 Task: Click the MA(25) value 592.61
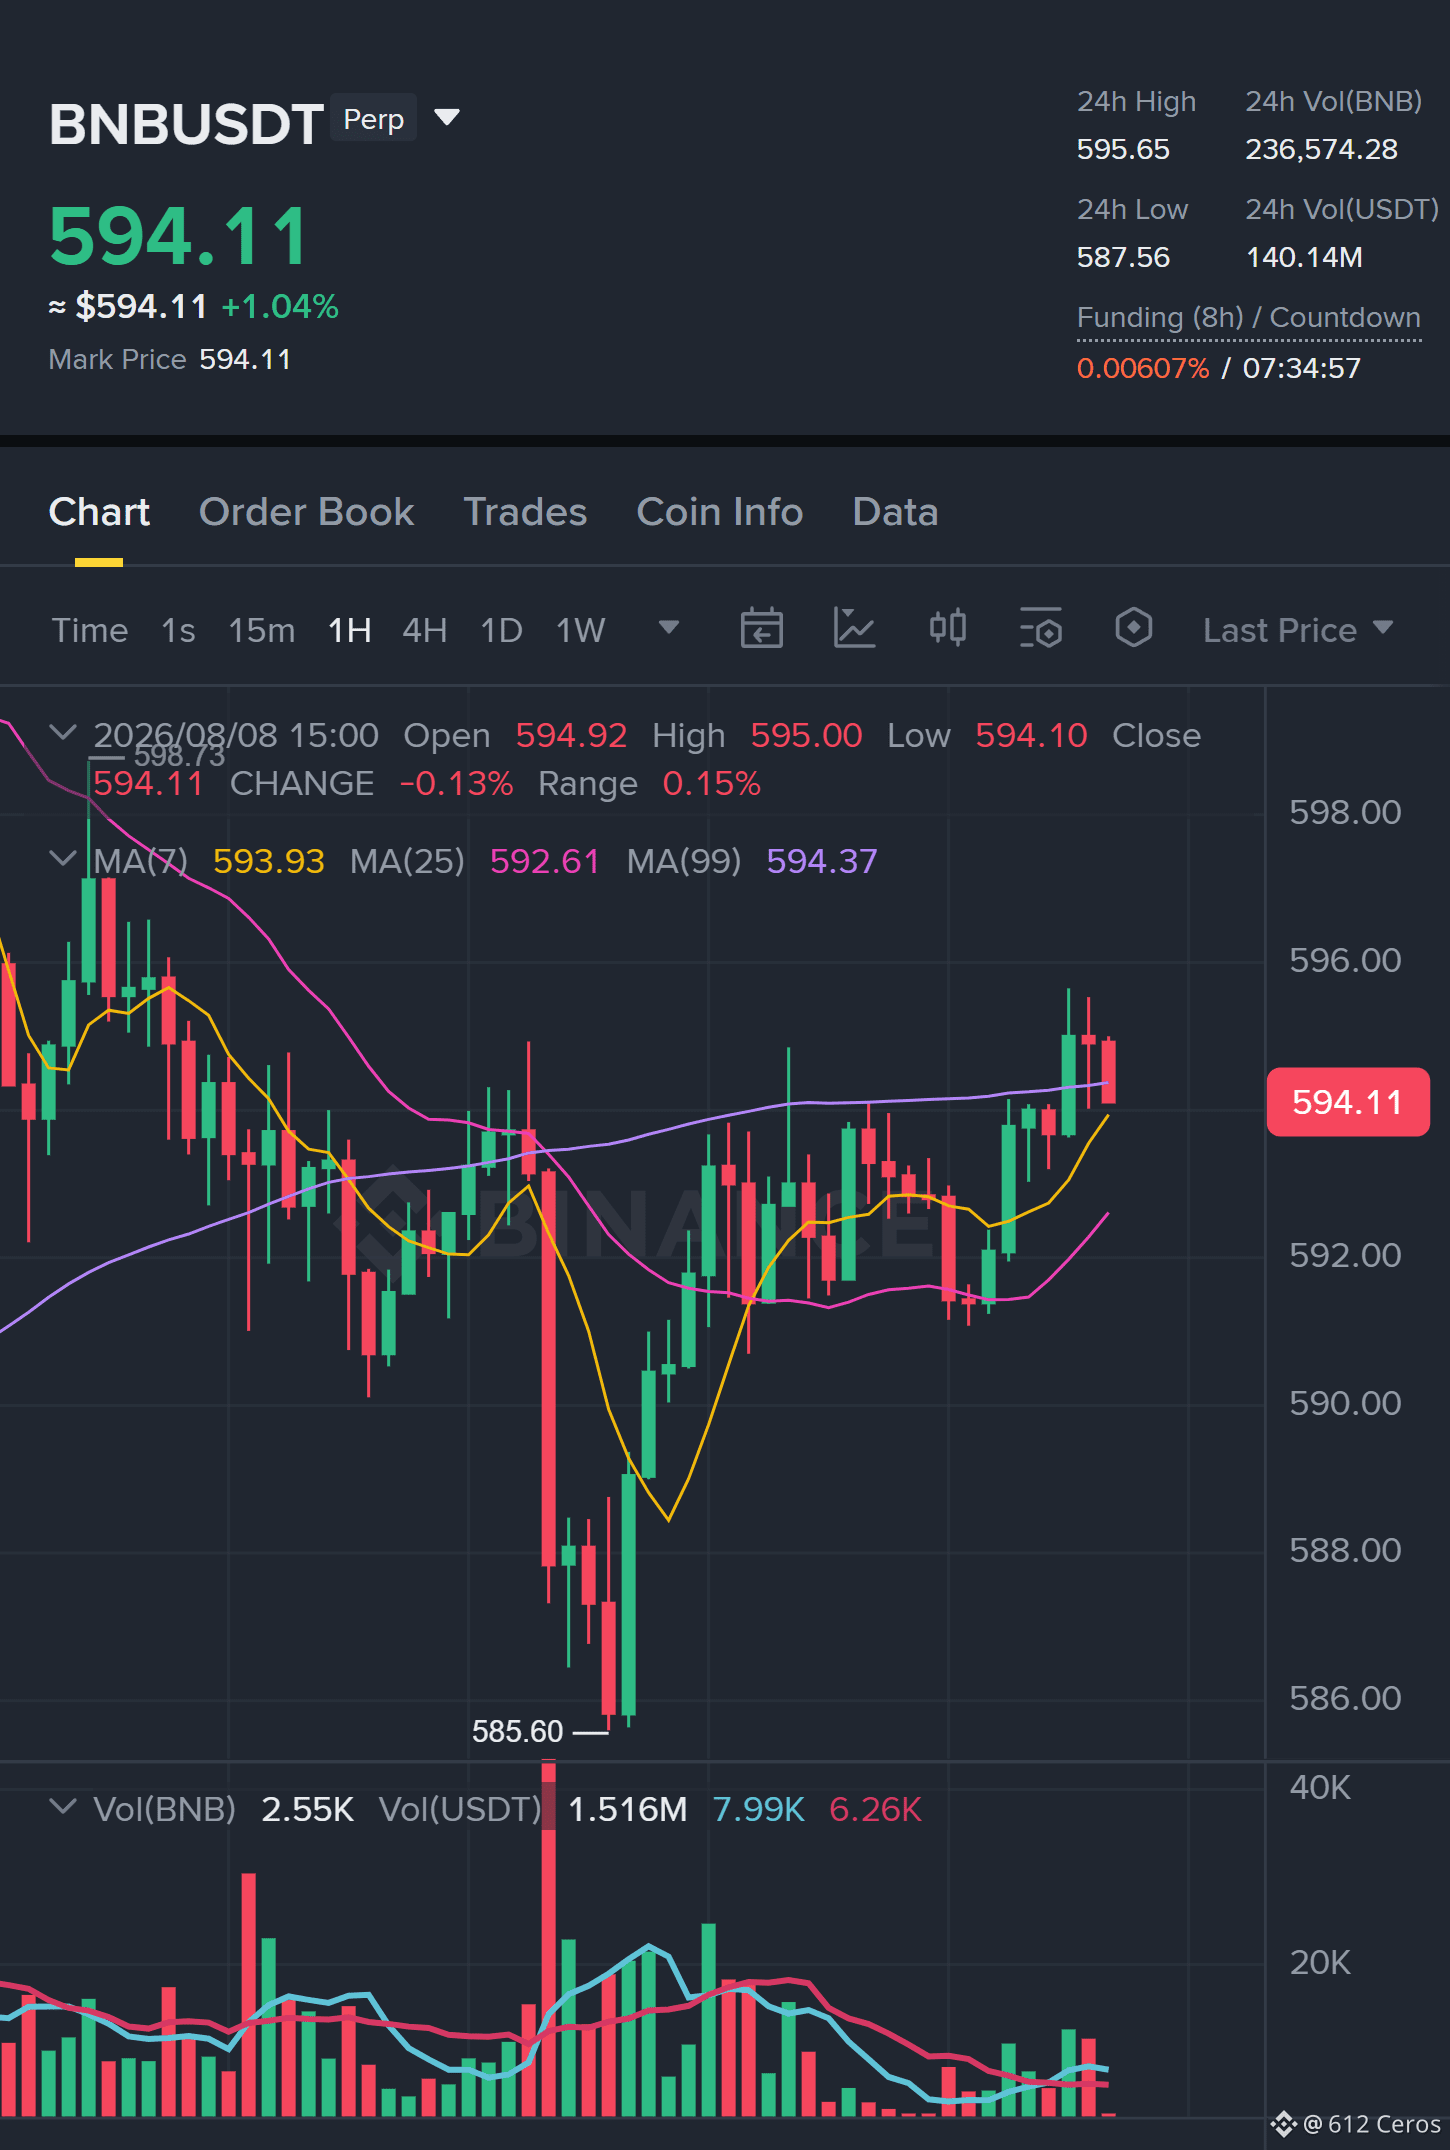tap(544, 861)
